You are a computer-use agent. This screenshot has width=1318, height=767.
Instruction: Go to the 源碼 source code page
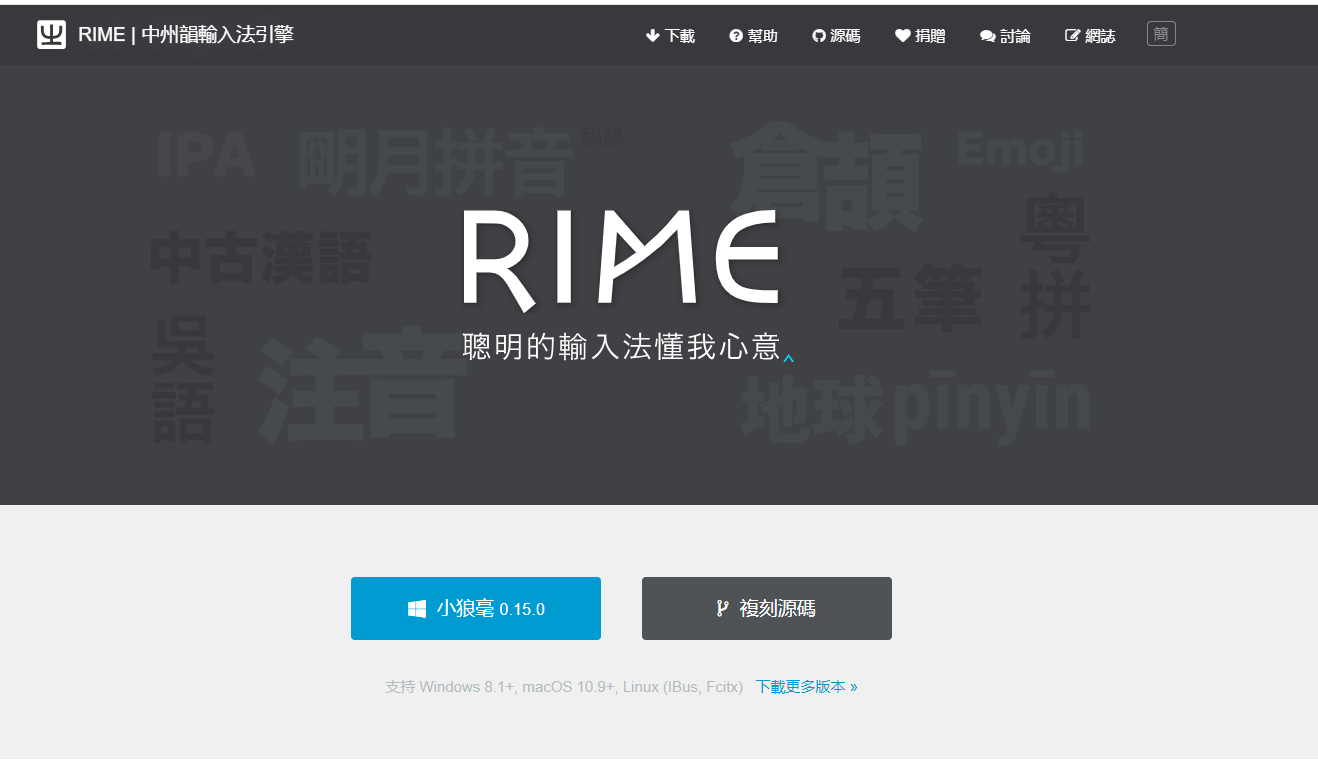pos(836,36)
